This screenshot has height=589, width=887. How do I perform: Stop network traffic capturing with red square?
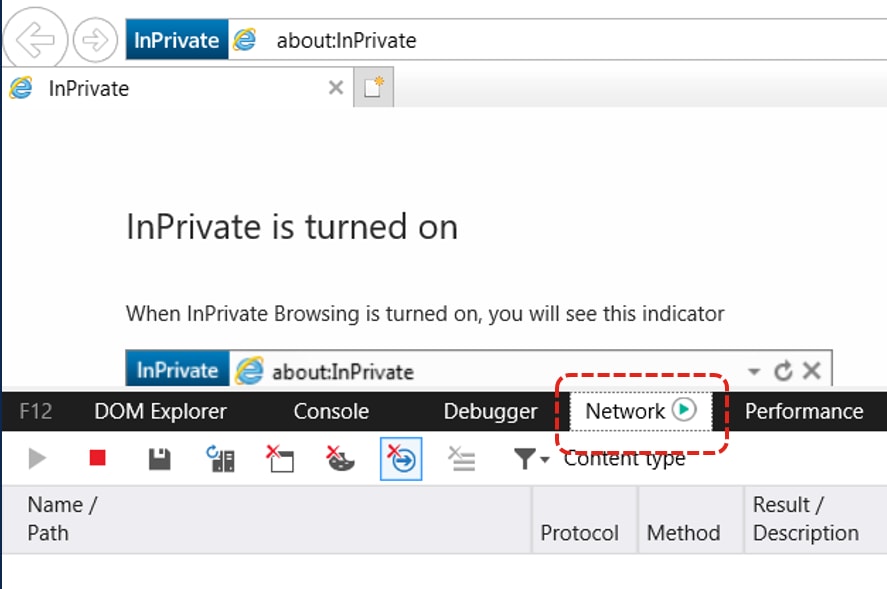98,457
